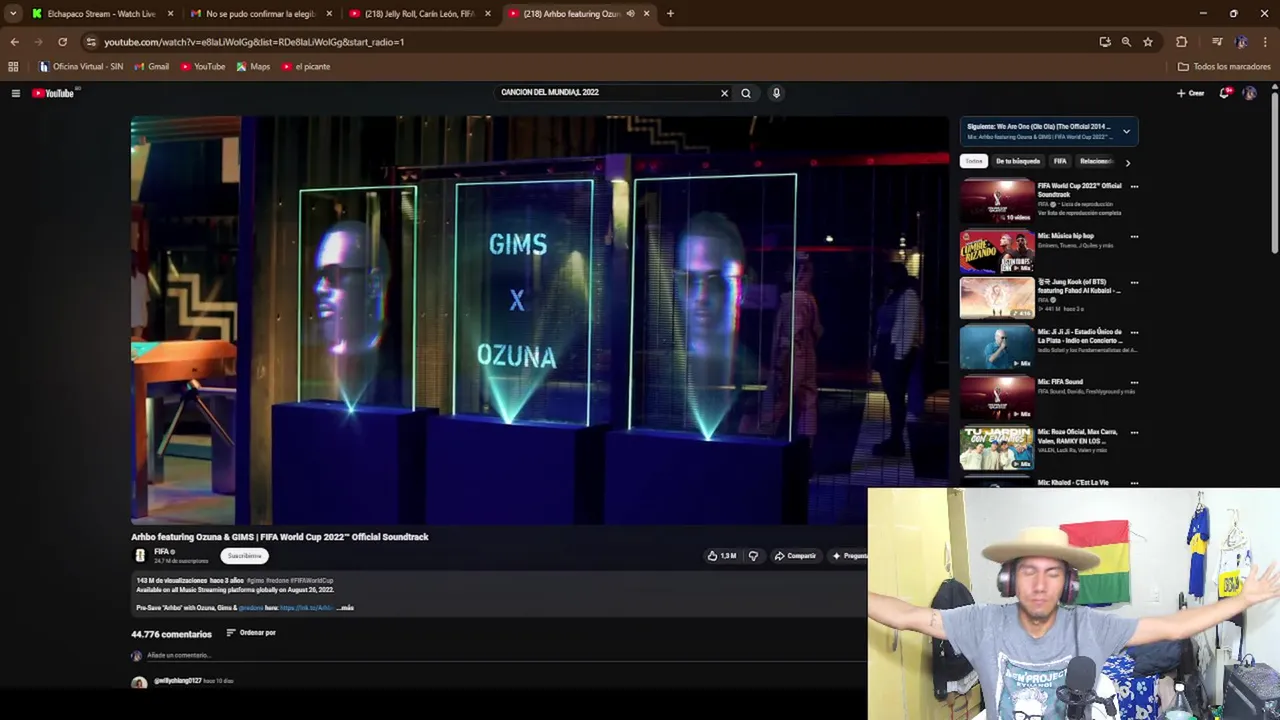The image size is (1280, 720).
Task: Open options for Mix: Música hip hop
Action: coord(1134,237)
